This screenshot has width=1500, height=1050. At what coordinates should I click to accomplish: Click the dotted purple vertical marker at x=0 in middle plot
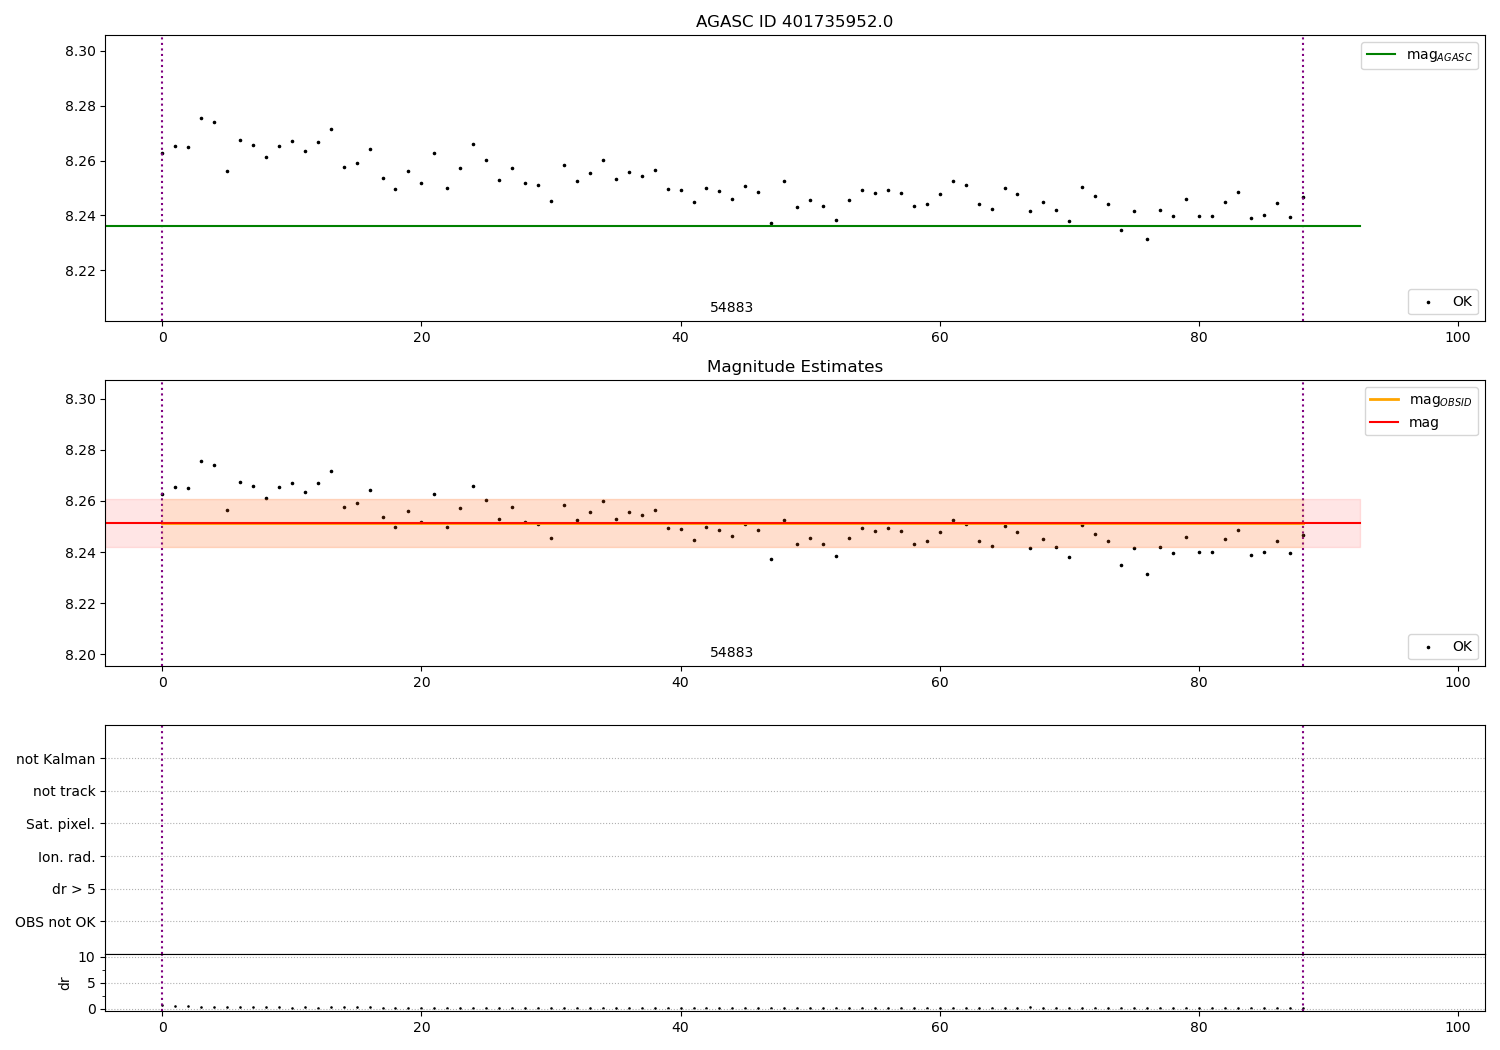pyautogui.click(x=162, y=523)
